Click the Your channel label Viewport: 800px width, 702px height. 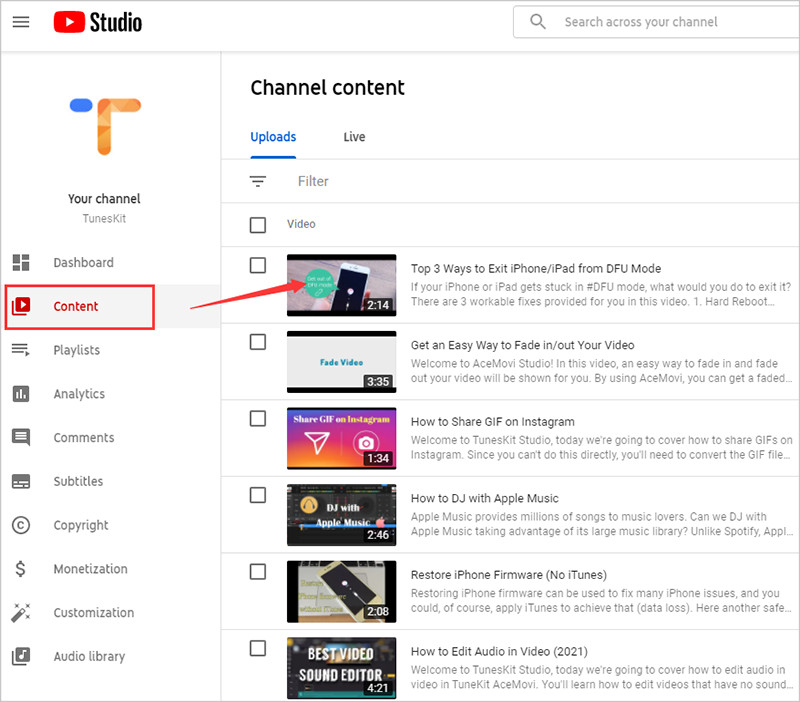(104, 198)
